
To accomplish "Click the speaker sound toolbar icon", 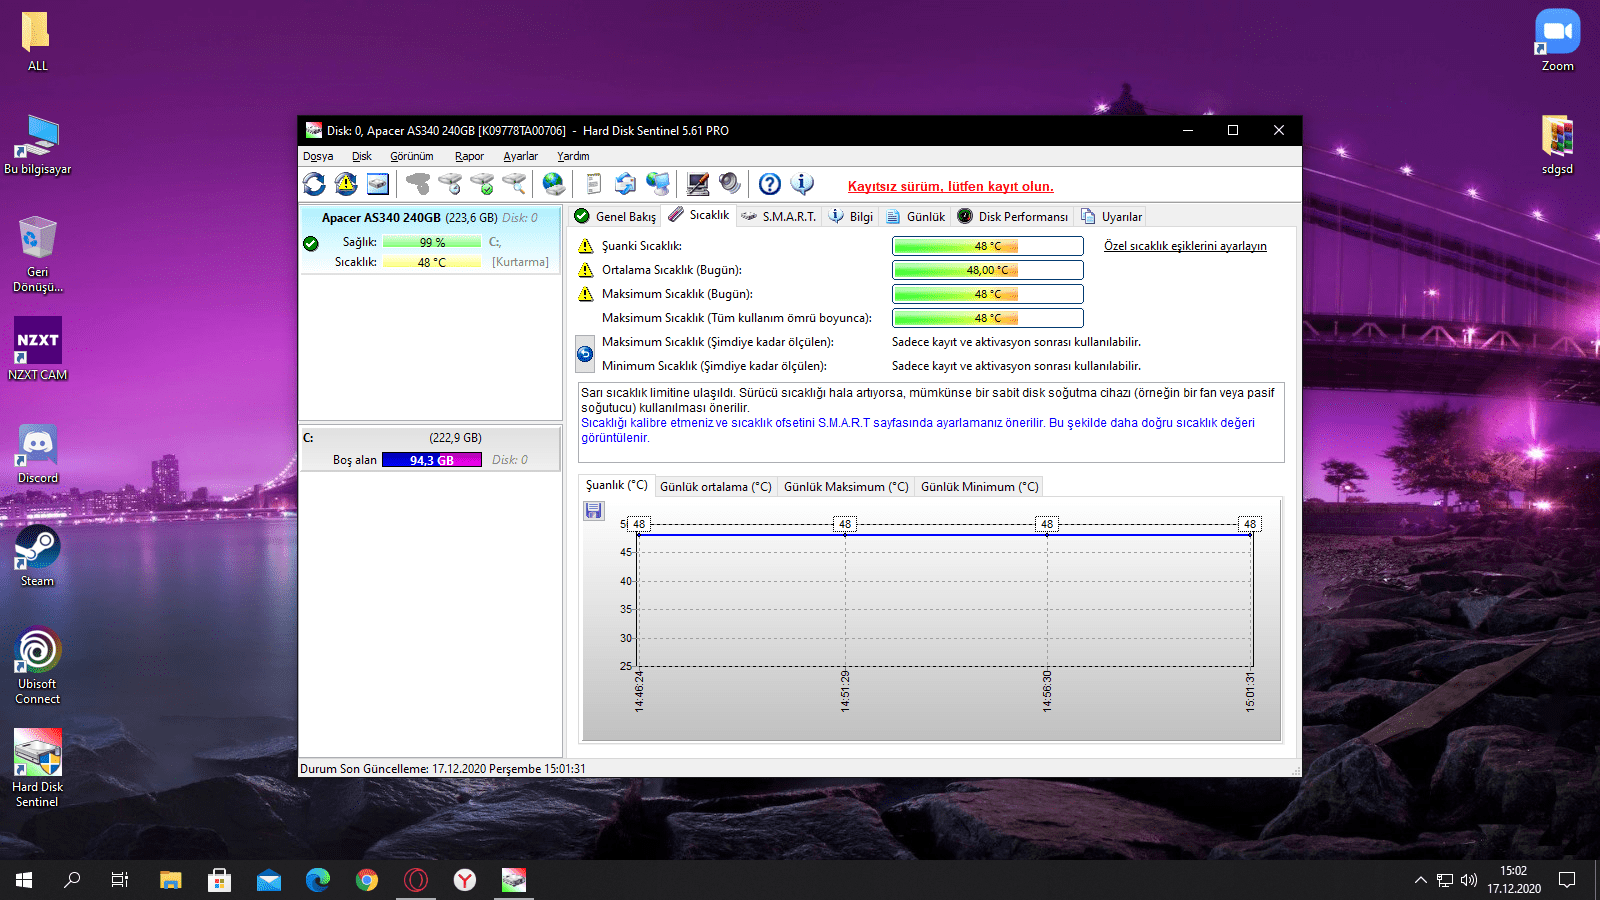I will click(730, 184).
